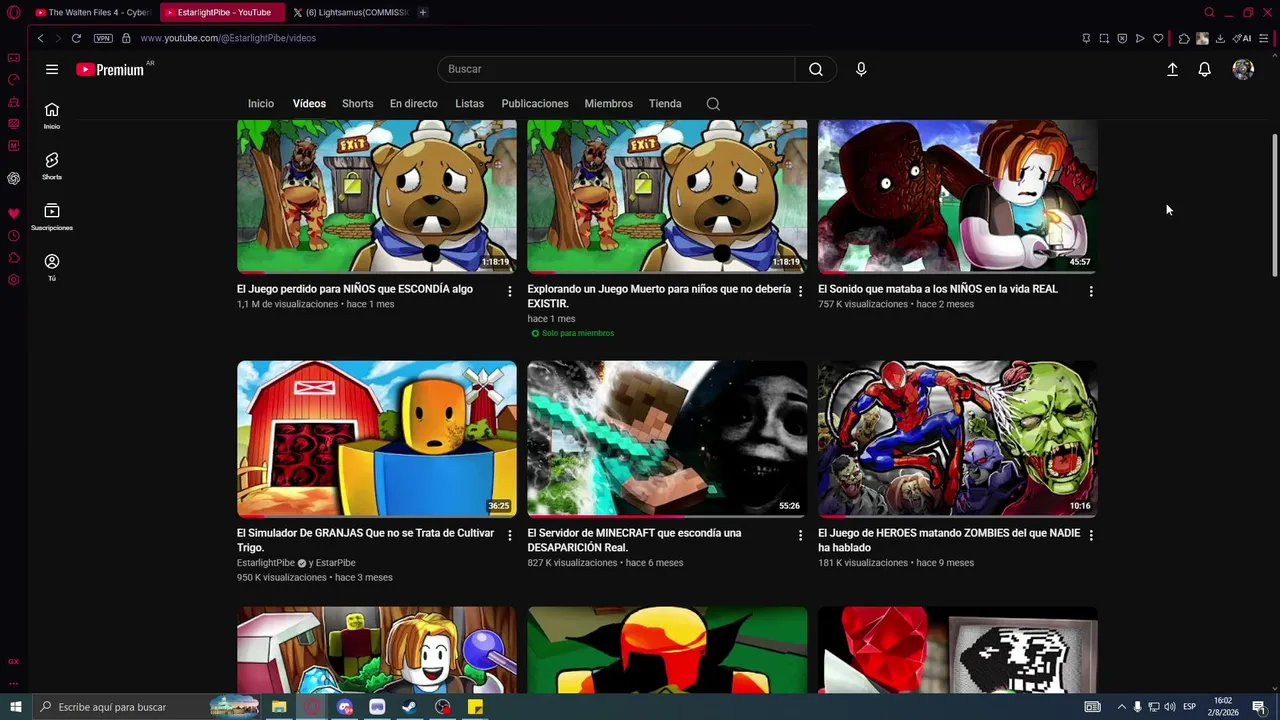Open settings gear in Opera sidebar
This screenshot has width=1280, height=720.
[x=14, y=280]
